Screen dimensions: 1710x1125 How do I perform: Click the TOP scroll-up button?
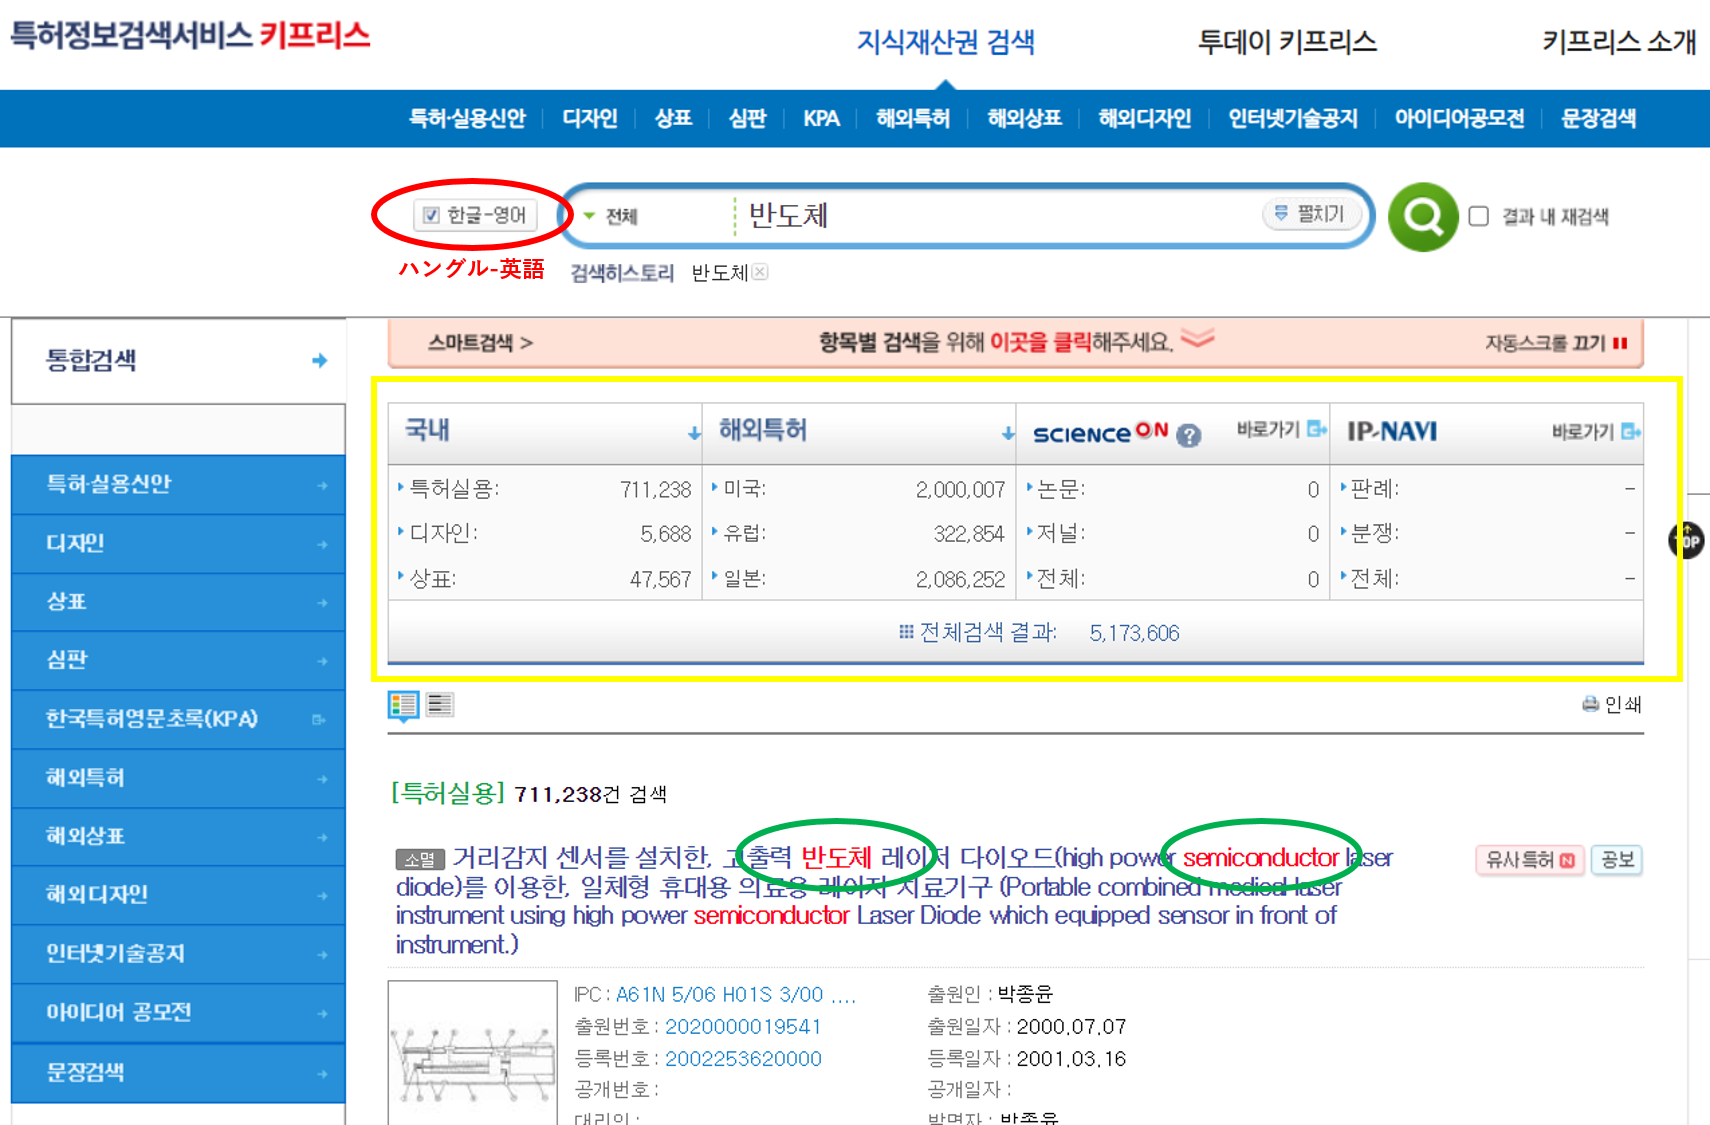pyautogui.click(x=1686, y=541)
